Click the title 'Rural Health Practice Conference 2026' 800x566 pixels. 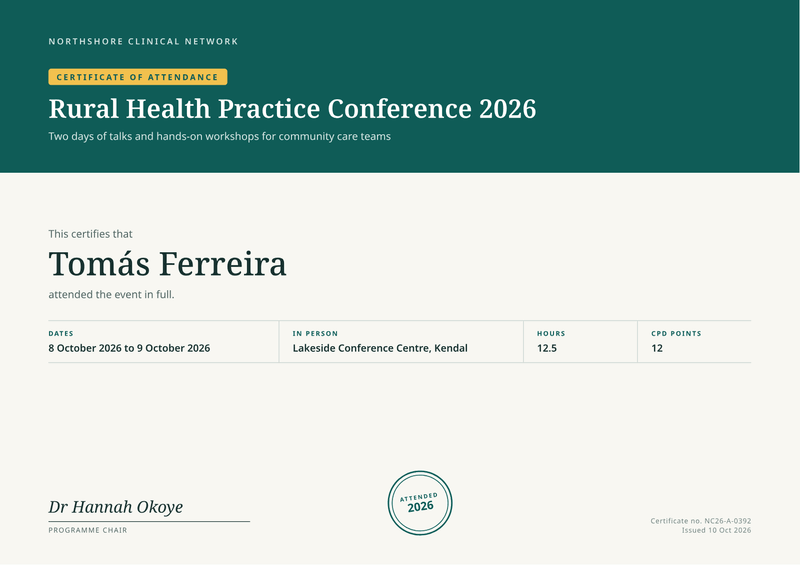(x=292, y=109)
